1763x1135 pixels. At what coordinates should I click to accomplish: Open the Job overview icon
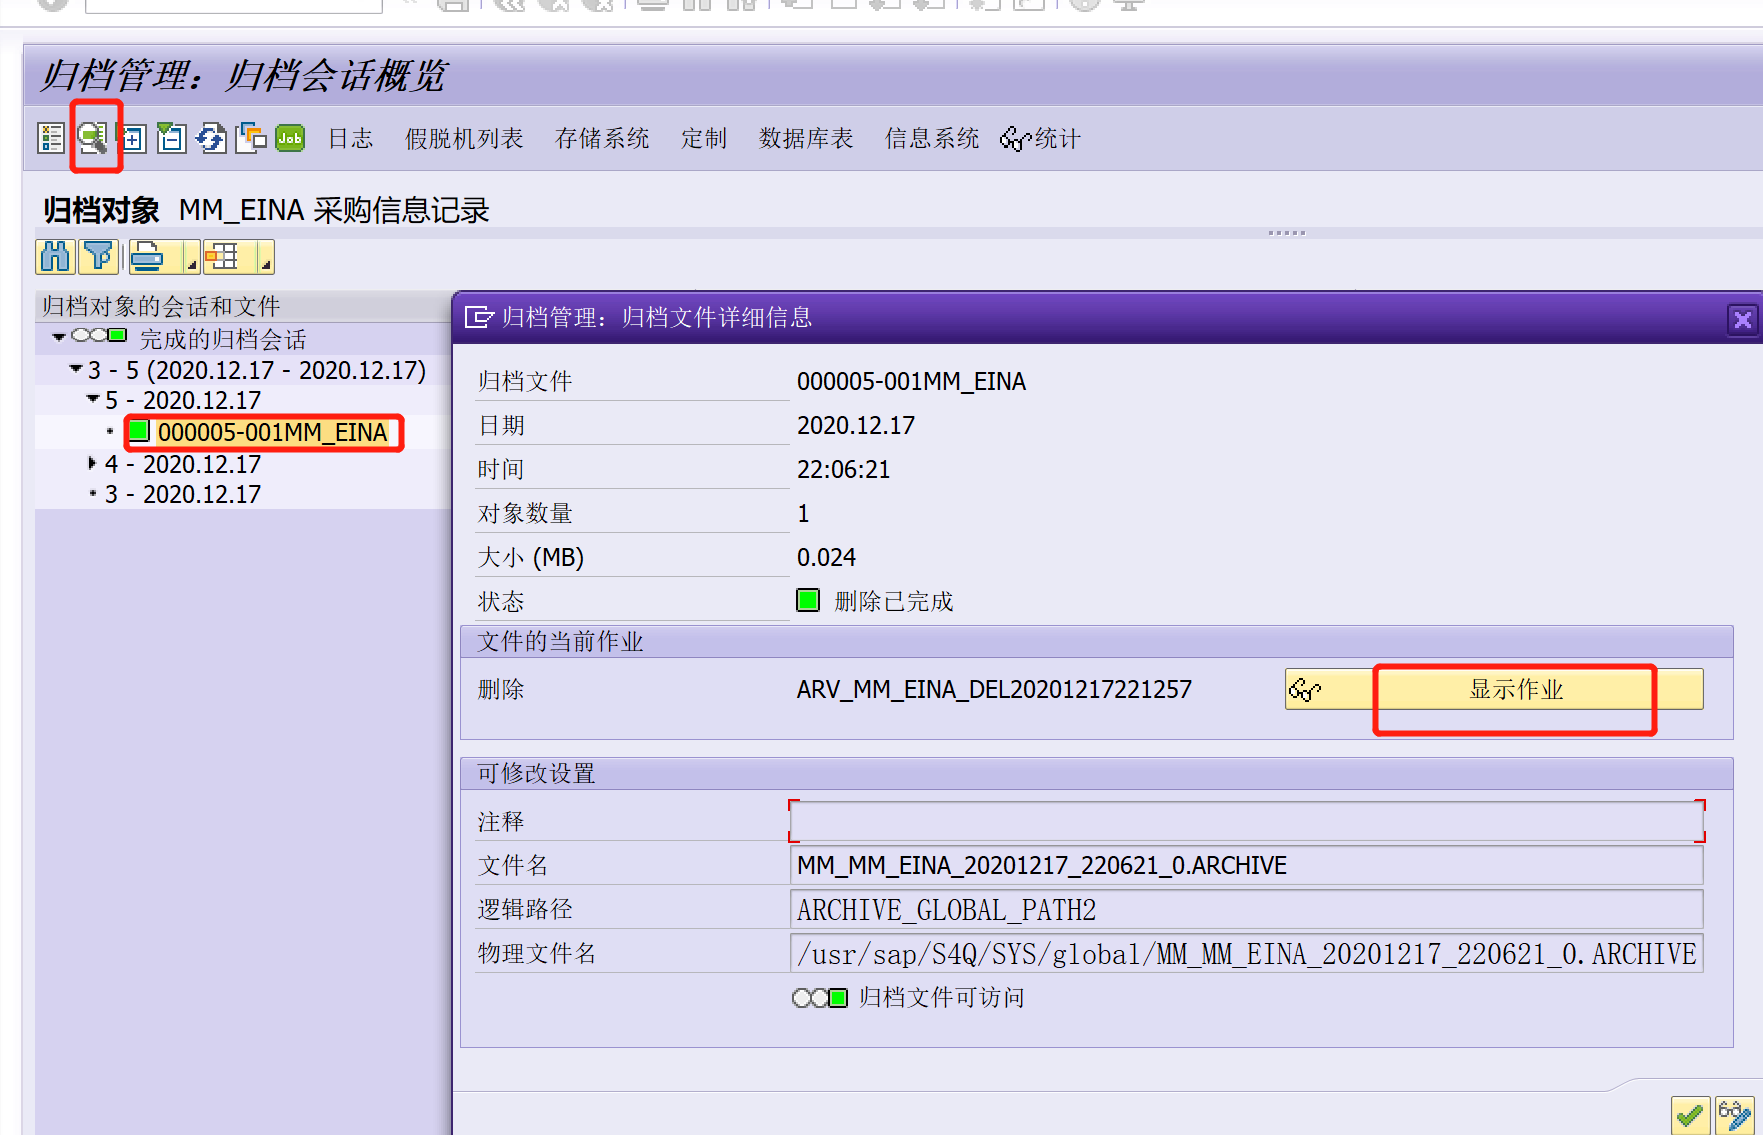[290, 138]
